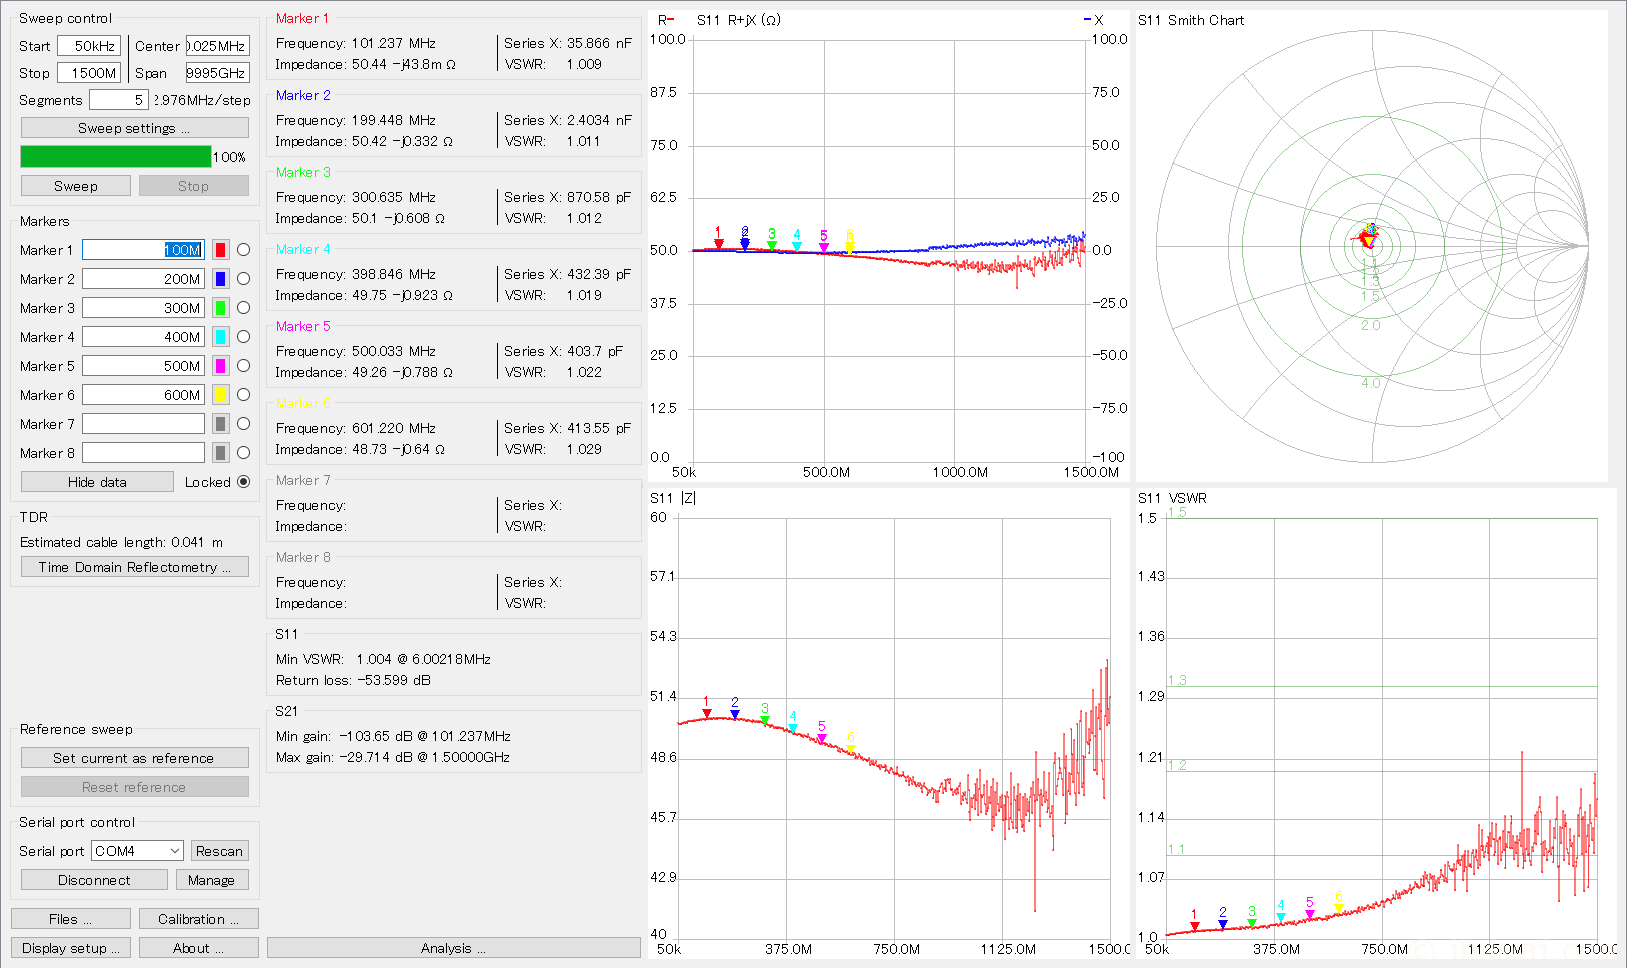Open the Marker 2 blue color swatch
This screenshot has width=1627, height=968.
221,279
